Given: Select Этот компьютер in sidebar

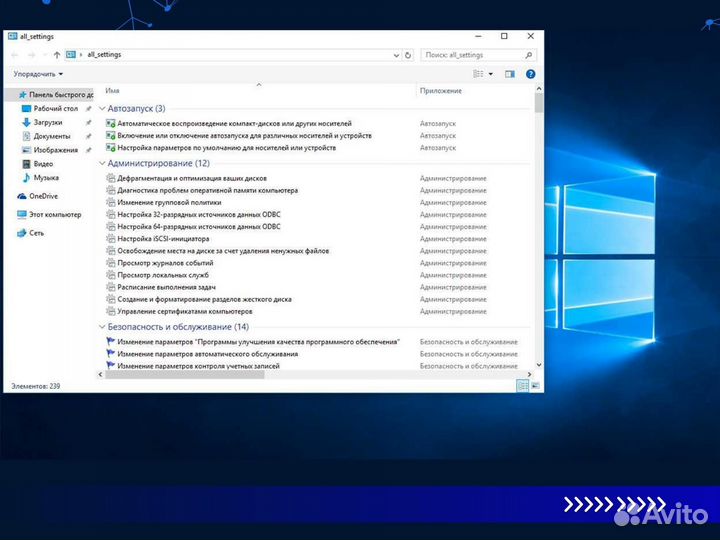Looking at the screenshot, I should 55,214.
